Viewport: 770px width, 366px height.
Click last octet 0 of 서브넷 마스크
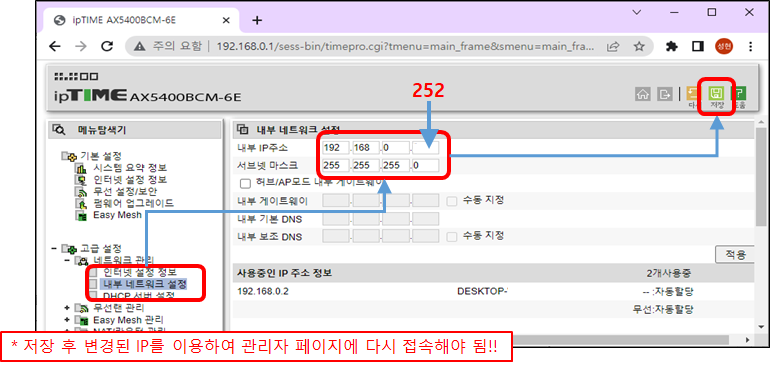[426, 166]
